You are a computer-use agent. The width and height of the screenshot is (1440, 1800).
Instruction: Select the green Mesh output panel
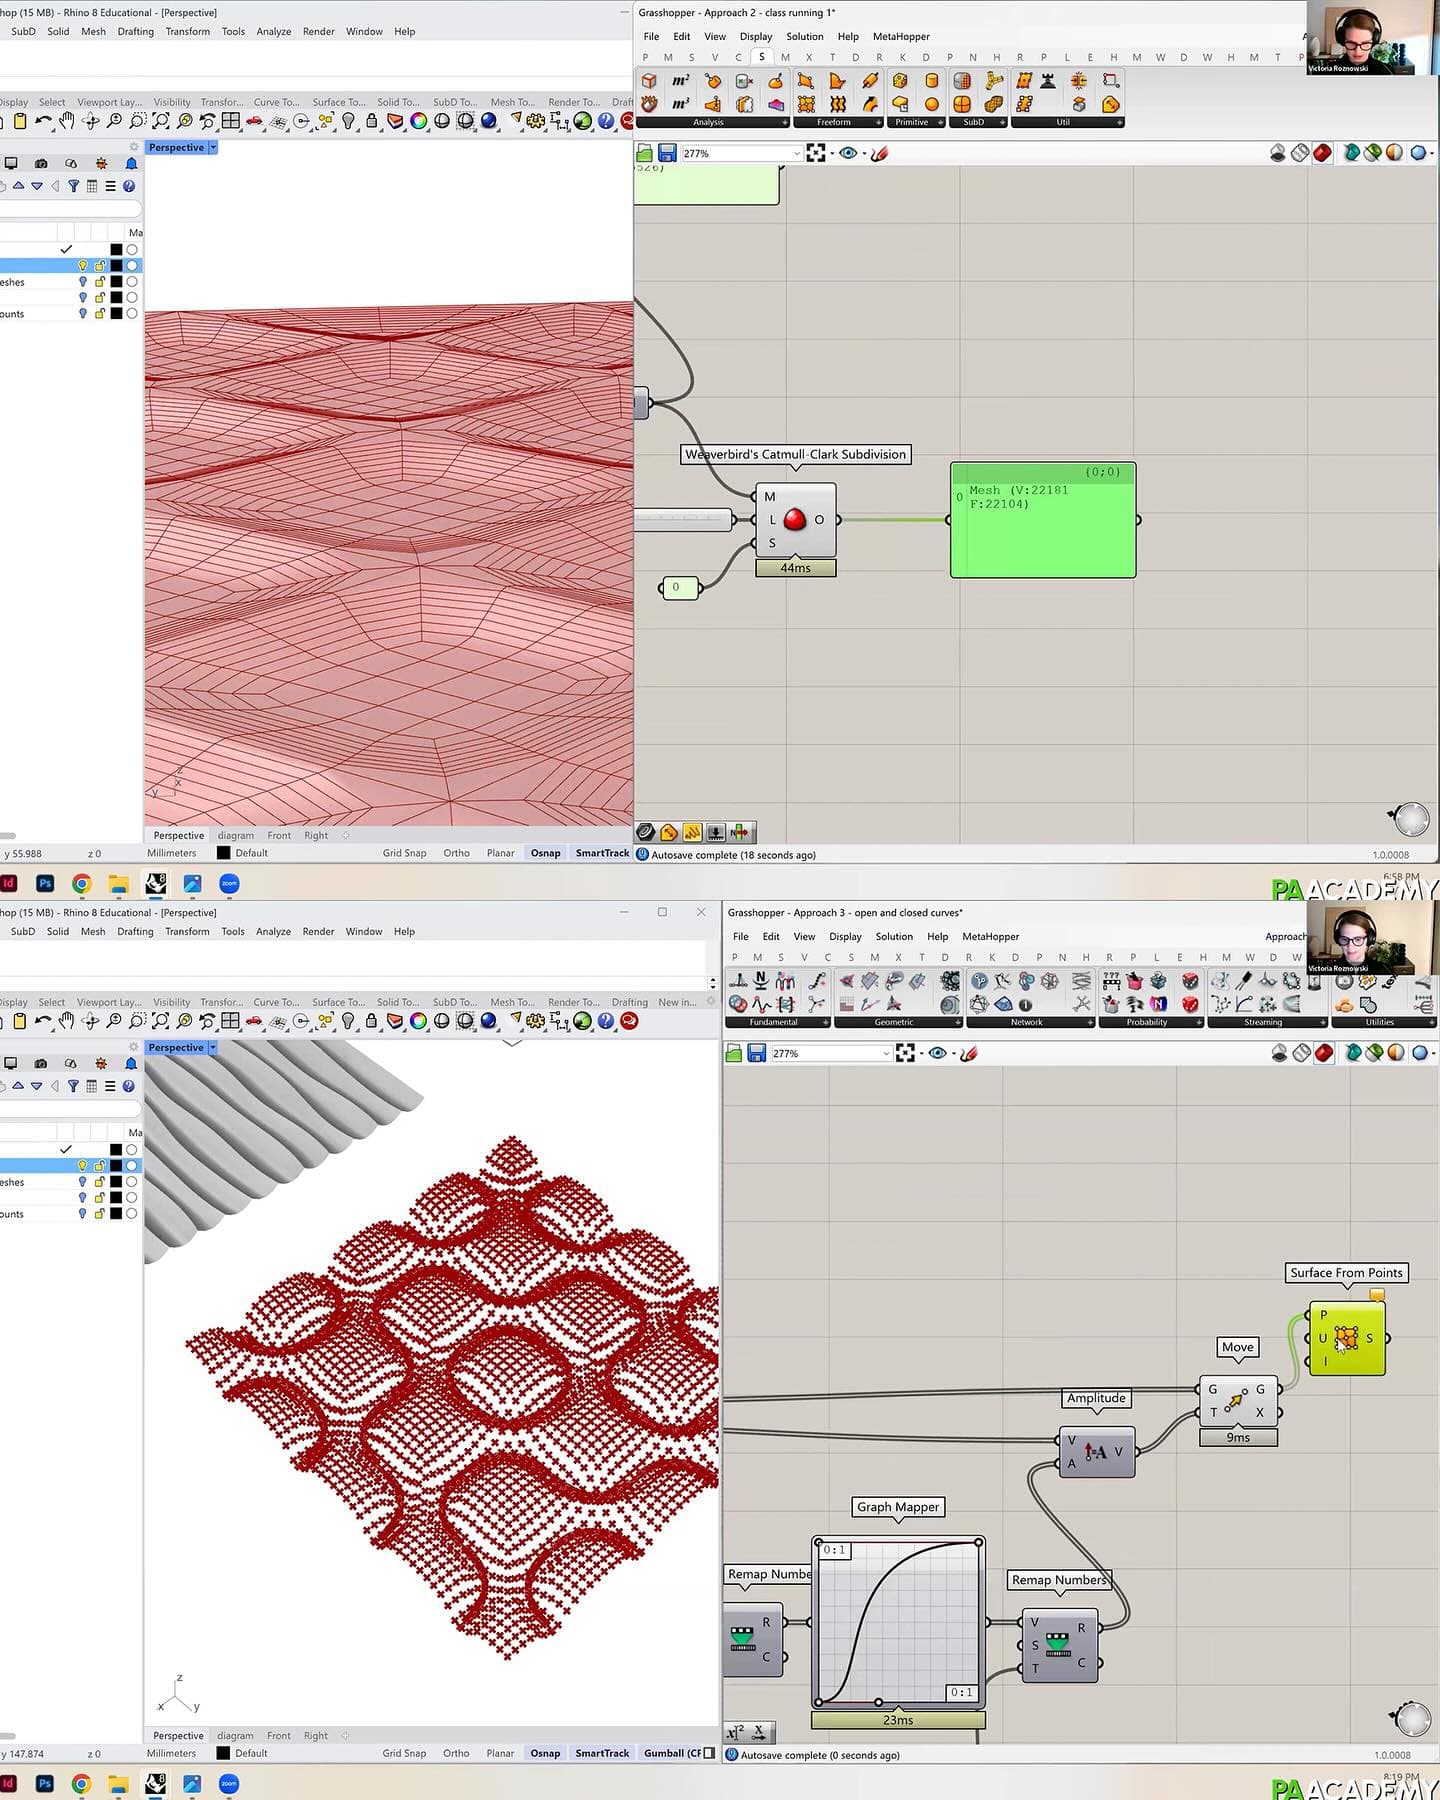(1043, 520)
